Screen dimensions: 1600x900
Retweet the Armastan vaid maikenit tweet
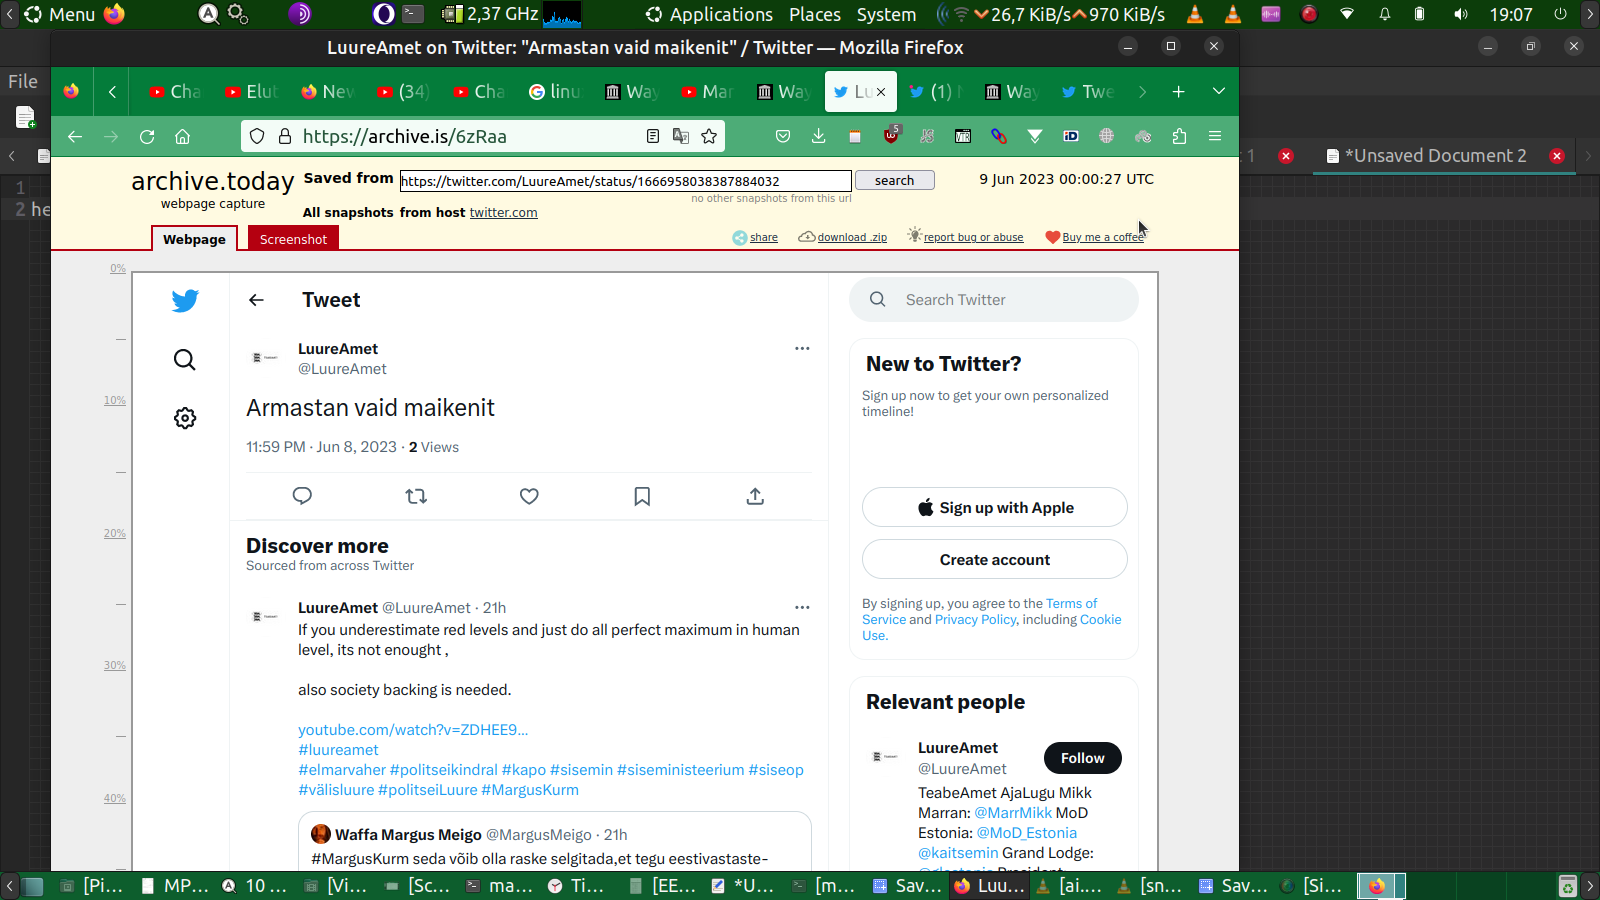[x=416, y=496]
